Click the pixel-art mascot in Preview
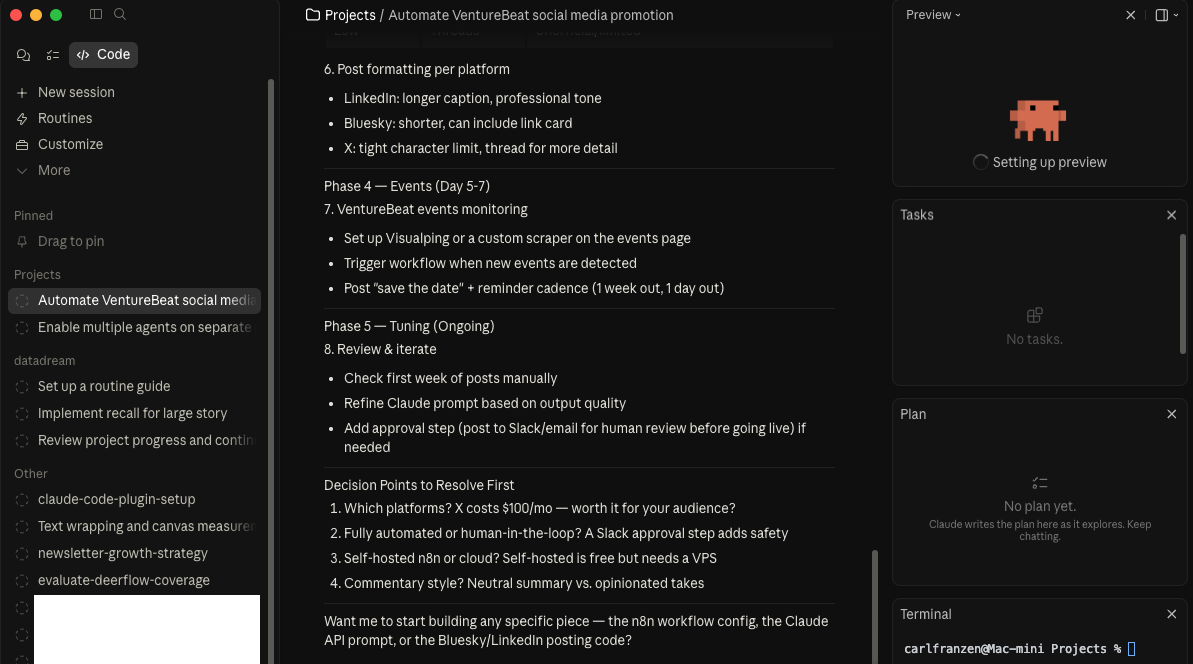Screen dimensions: 1193x664 click(x=1037, y=120)
